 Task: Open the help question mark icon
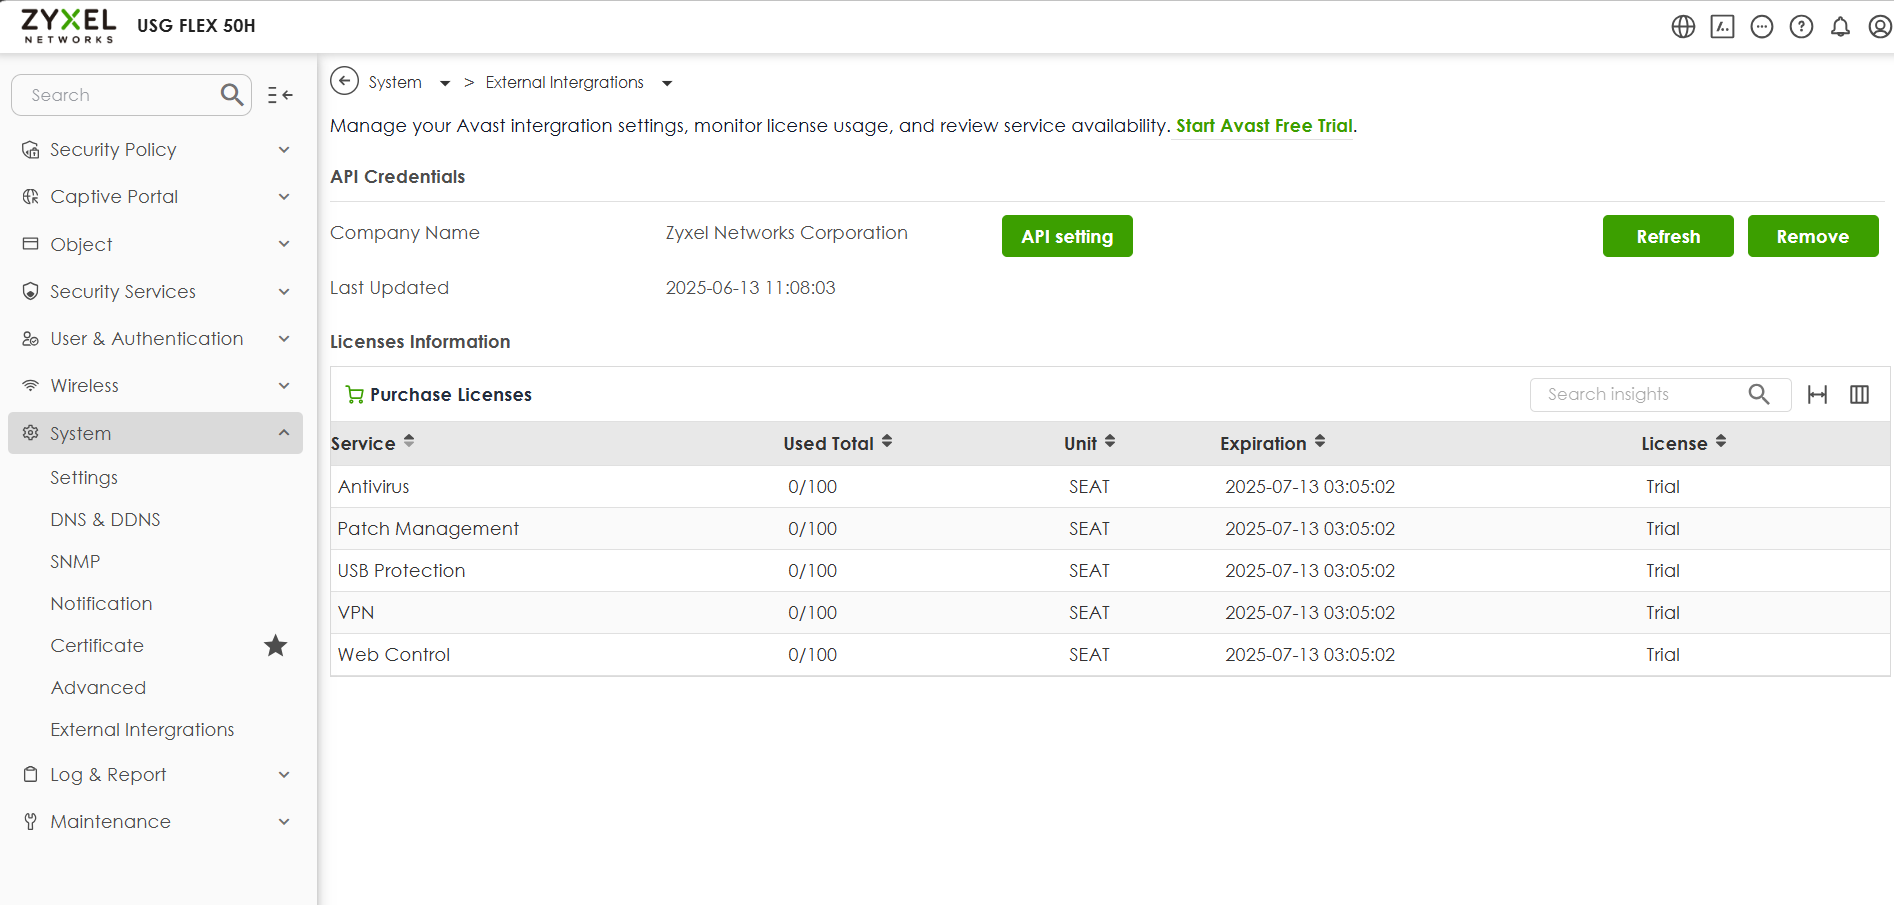click(1801, 27)
